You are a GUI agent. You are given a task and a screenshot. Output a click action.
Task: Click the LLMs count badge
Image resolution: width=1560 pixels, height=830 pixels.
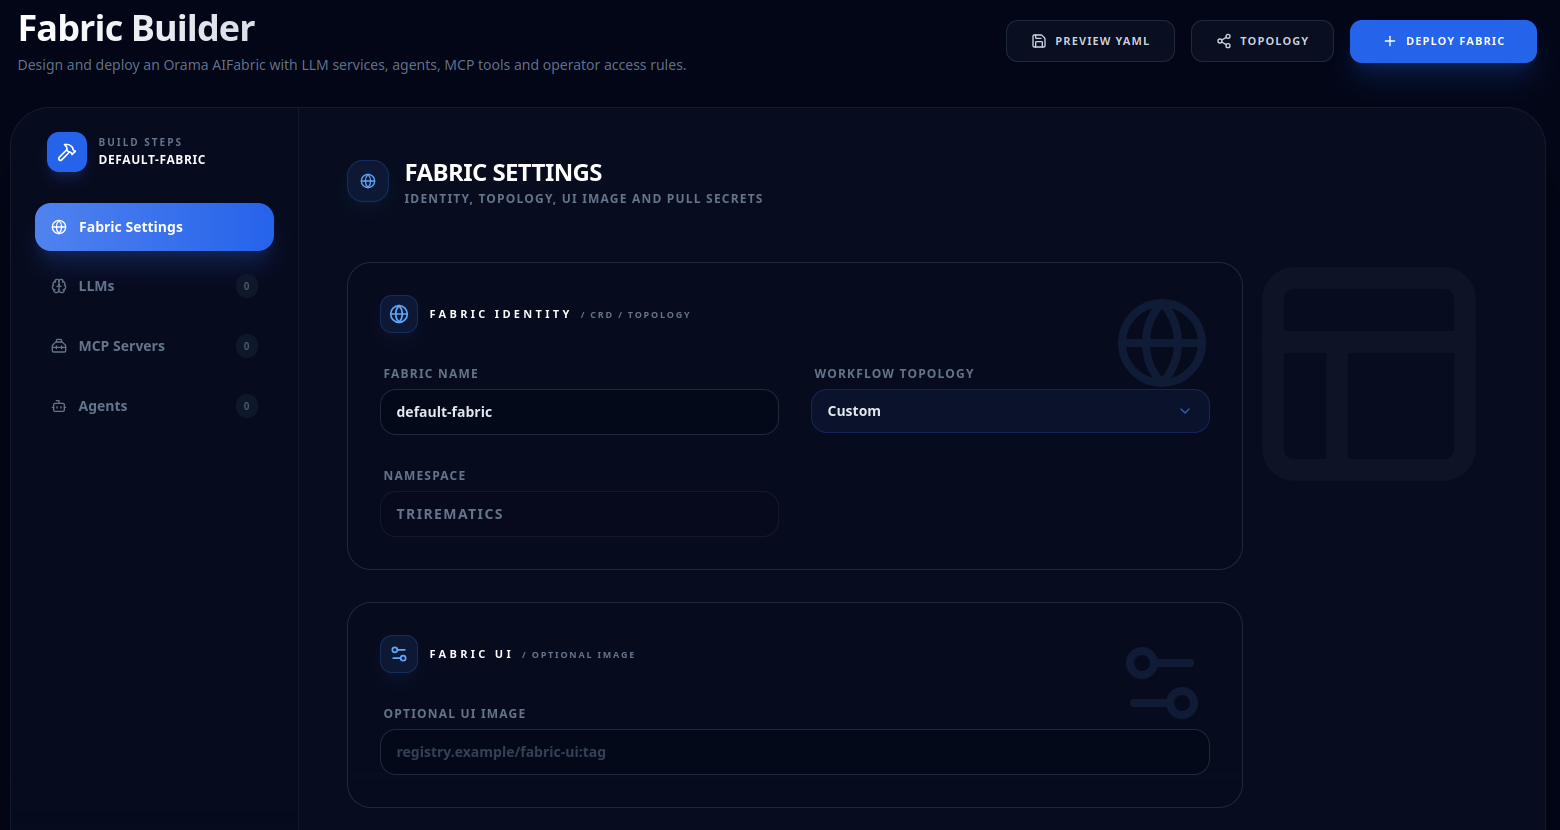(247, 286)
